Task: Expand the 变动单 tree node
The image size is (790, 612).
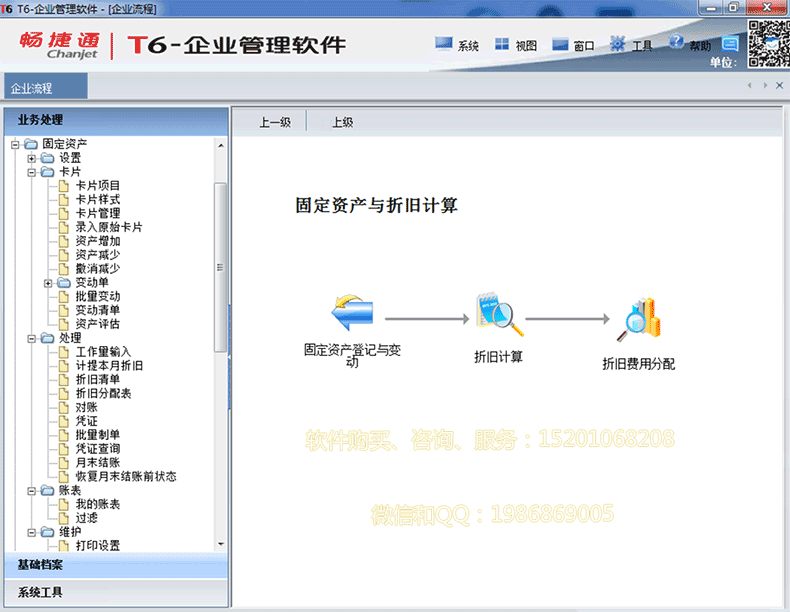Action: click(x=48, y=283)
